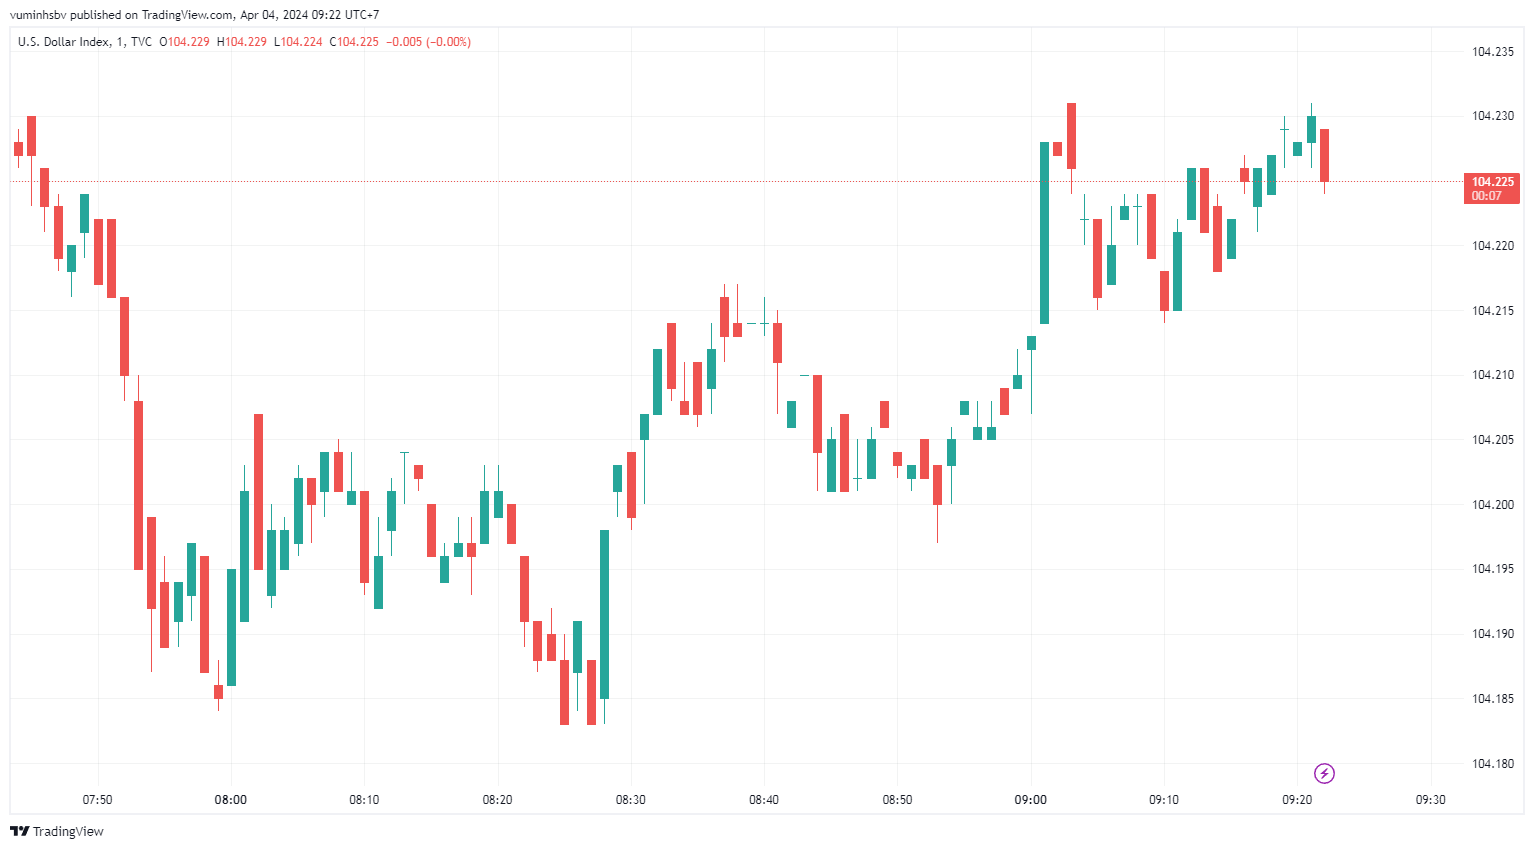Click the tall green candle just after 09:00
This screenshot has width=1534, height=849.
pyautogui.click(x=1044, y=233)
